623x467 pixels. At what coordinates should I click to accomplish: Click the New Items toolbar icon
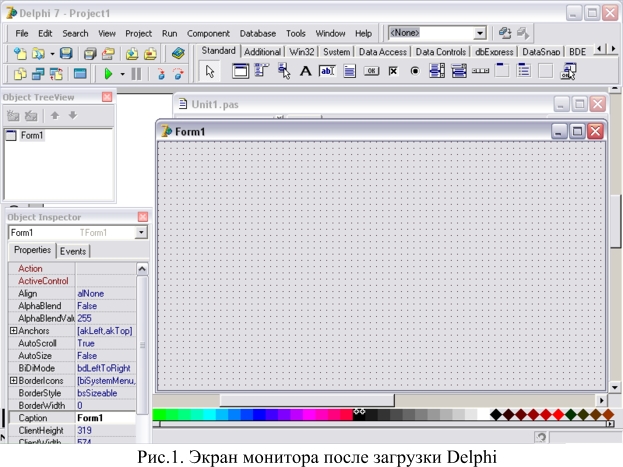pyautogui.click(x=20, y=53)
